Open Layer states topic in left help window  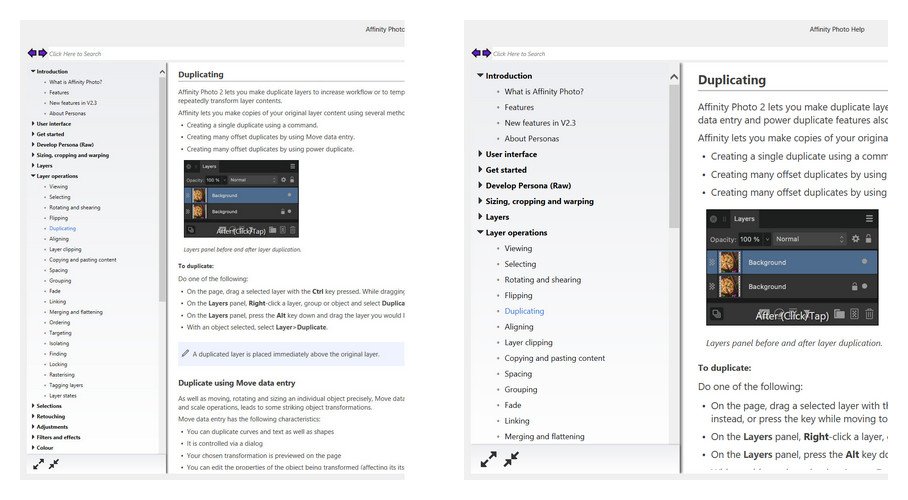point(63,395)
